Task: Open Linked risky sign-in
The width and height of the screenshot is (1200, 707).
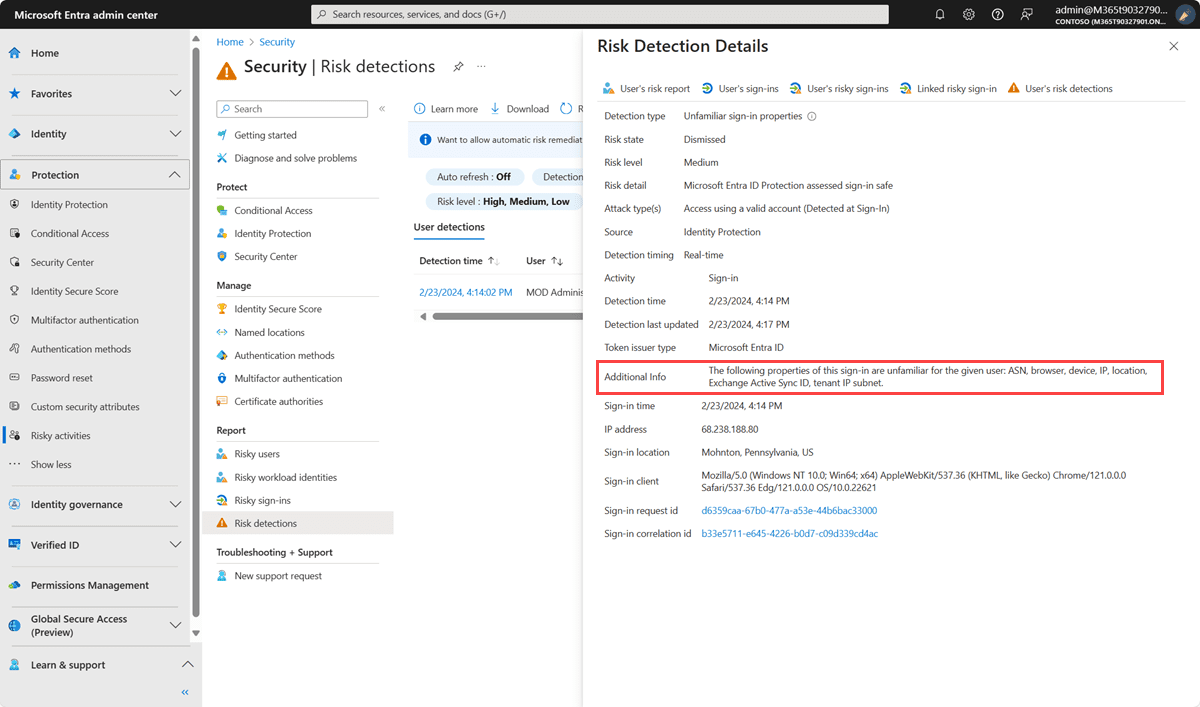Action: click(x=948, y=88)
